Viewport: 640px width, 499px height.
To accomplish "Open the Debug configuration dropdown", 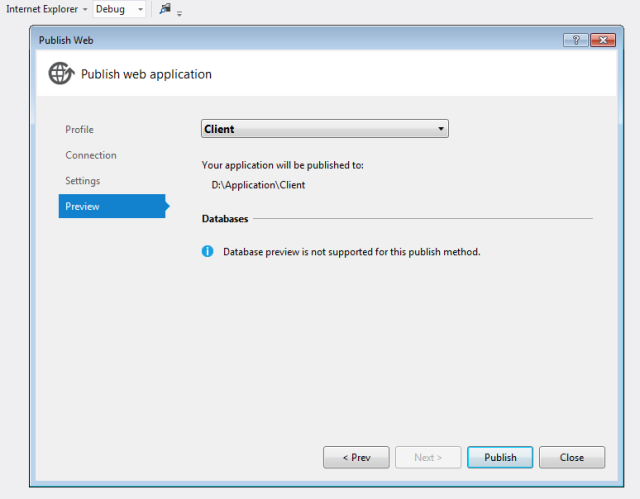I will pos(119,9).
